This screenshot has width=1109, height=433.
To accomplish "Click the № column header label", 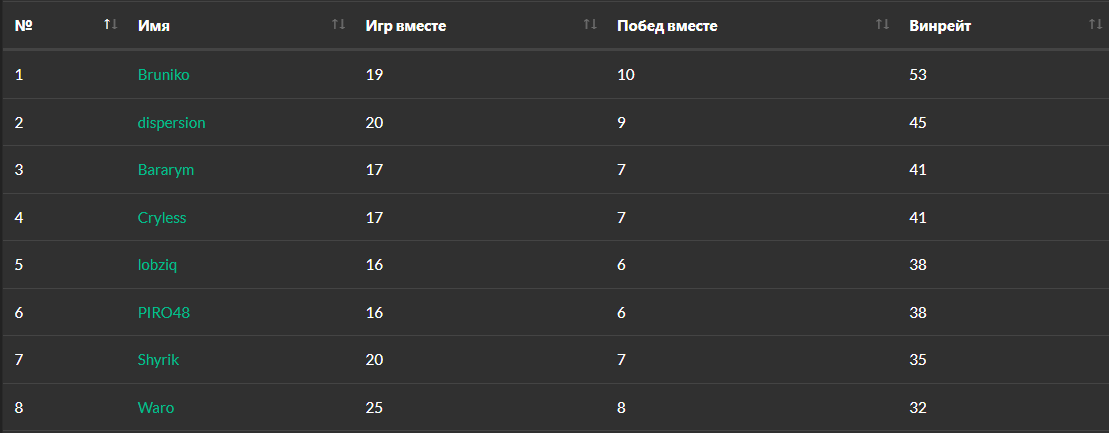I will (x=24, y=25).
